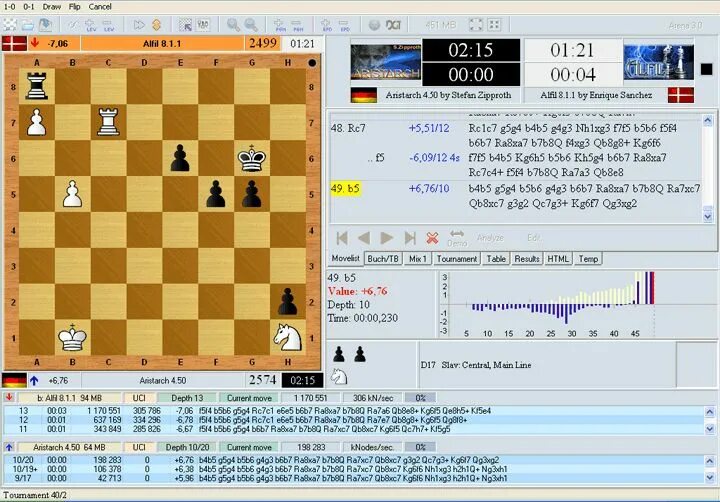Click the Demo button

click(x=457, y=238)
